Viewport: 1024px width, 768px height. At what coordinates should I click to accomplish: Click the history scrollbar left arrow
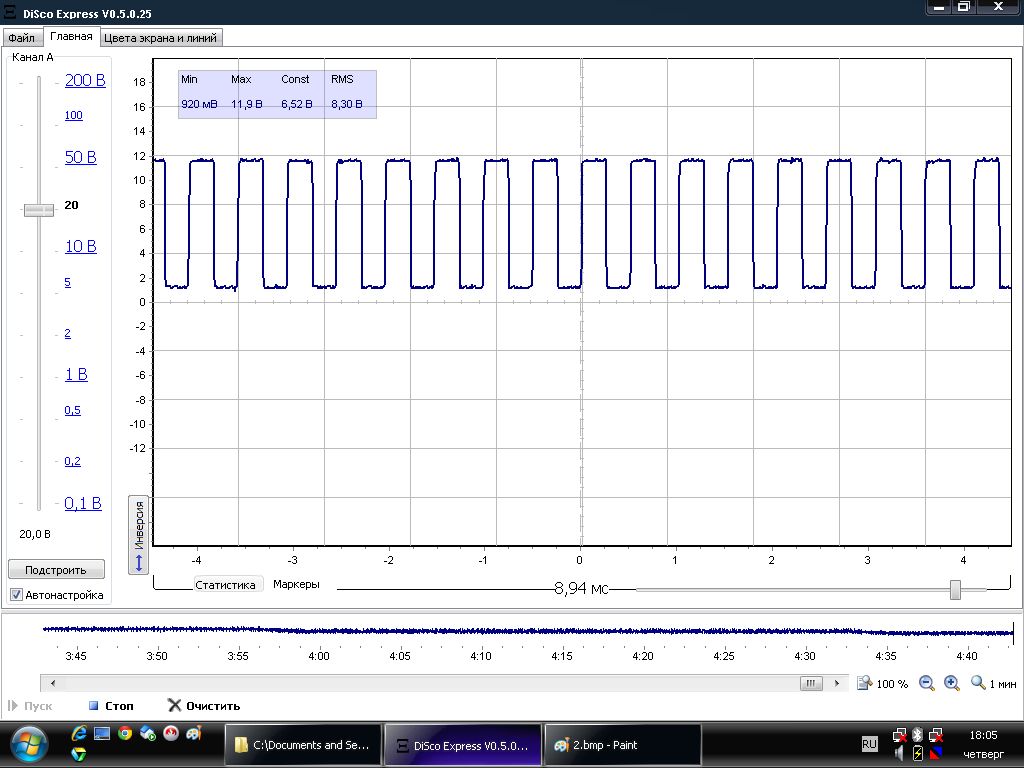click(53, 684)
